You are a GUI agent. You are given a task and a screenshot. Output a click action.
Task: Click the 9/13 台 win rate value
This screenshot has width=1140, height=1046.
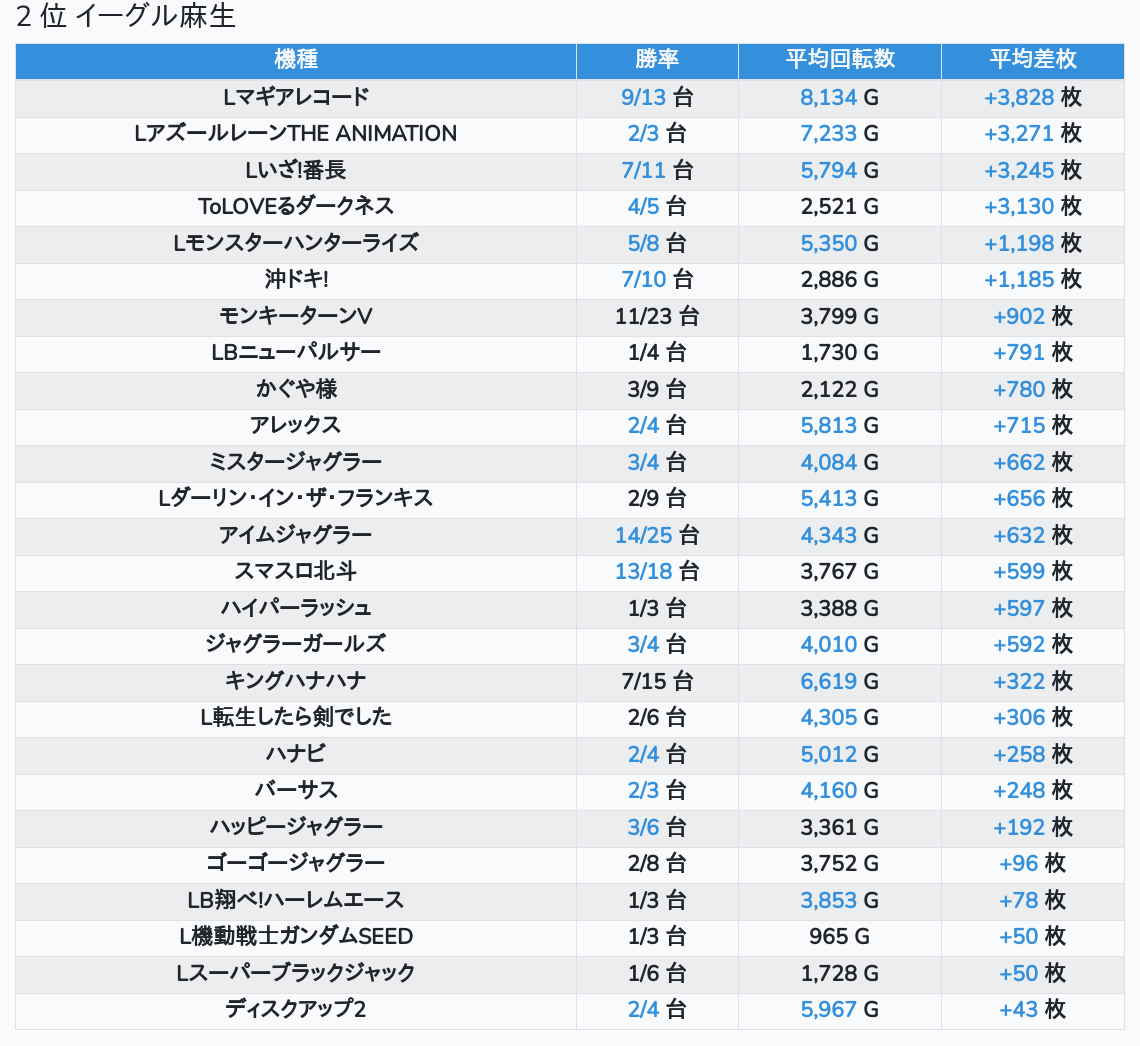(x=657, y=97)
